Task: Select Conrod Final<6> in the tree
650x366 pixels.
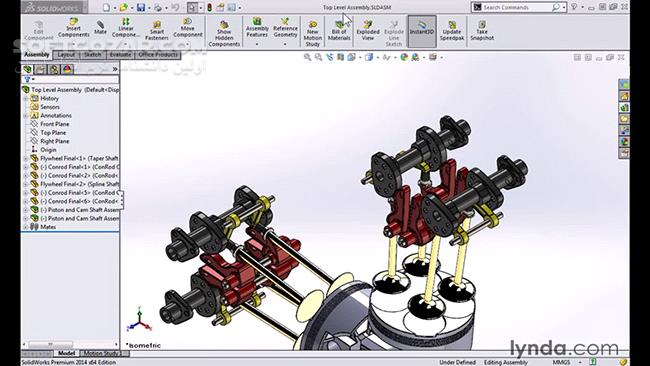Action: click(79, 201)
